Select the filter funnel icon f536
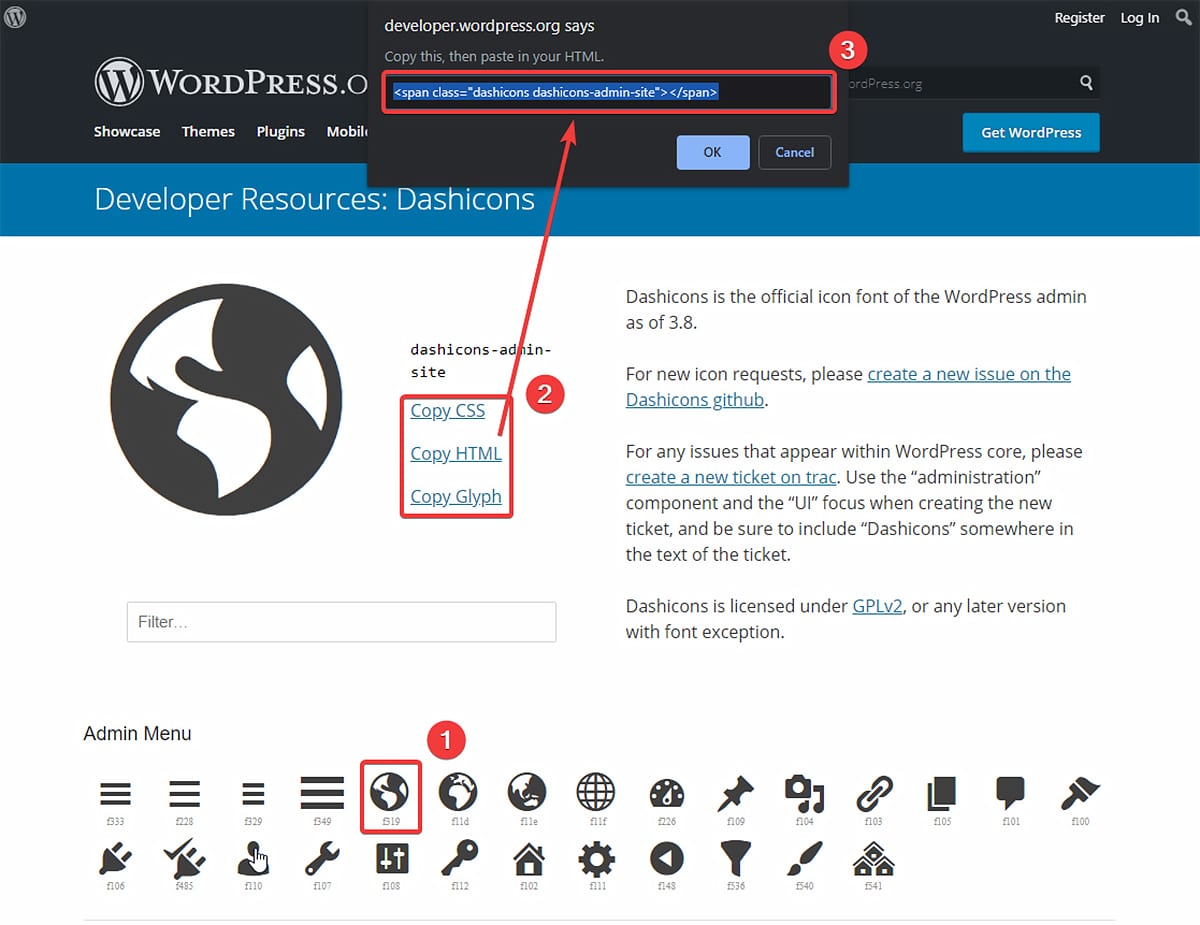Image resolution: width=1200 pixels, height=925 pixels. coord(736,859)
